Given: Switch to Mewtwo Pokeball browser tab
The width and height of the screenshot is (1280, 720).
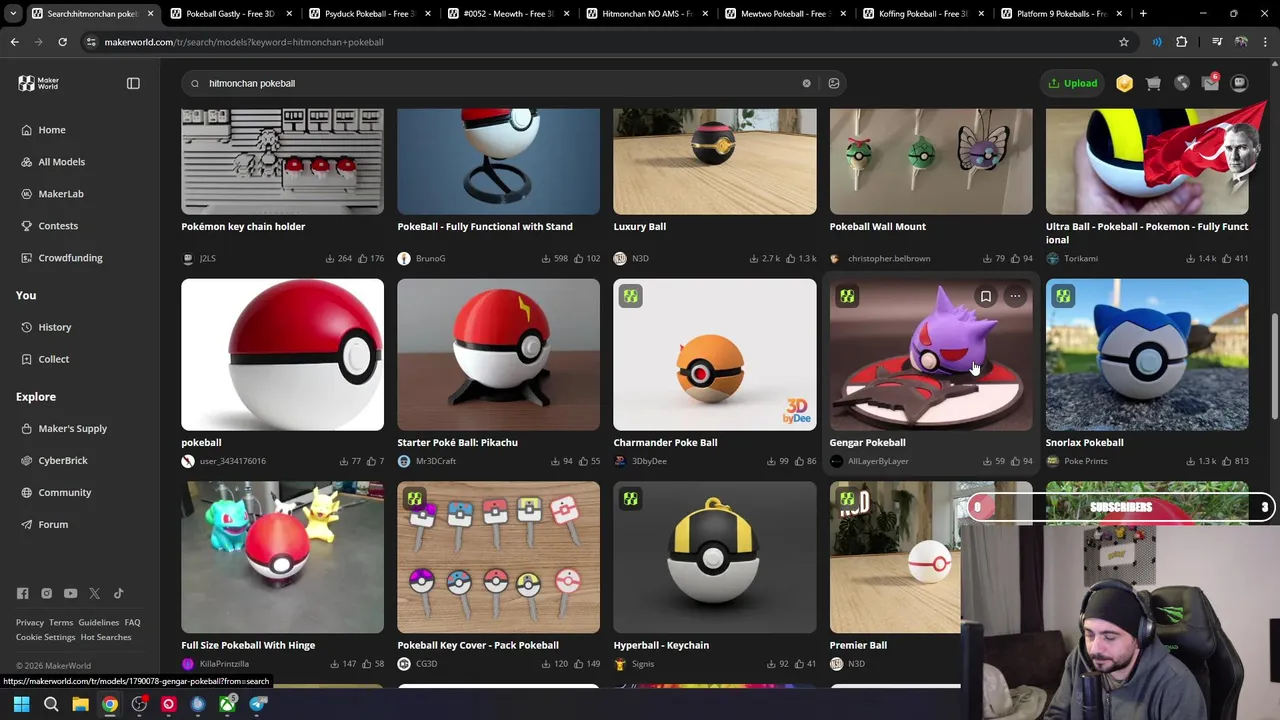Looking at the screenshot, I should point(784,14).
